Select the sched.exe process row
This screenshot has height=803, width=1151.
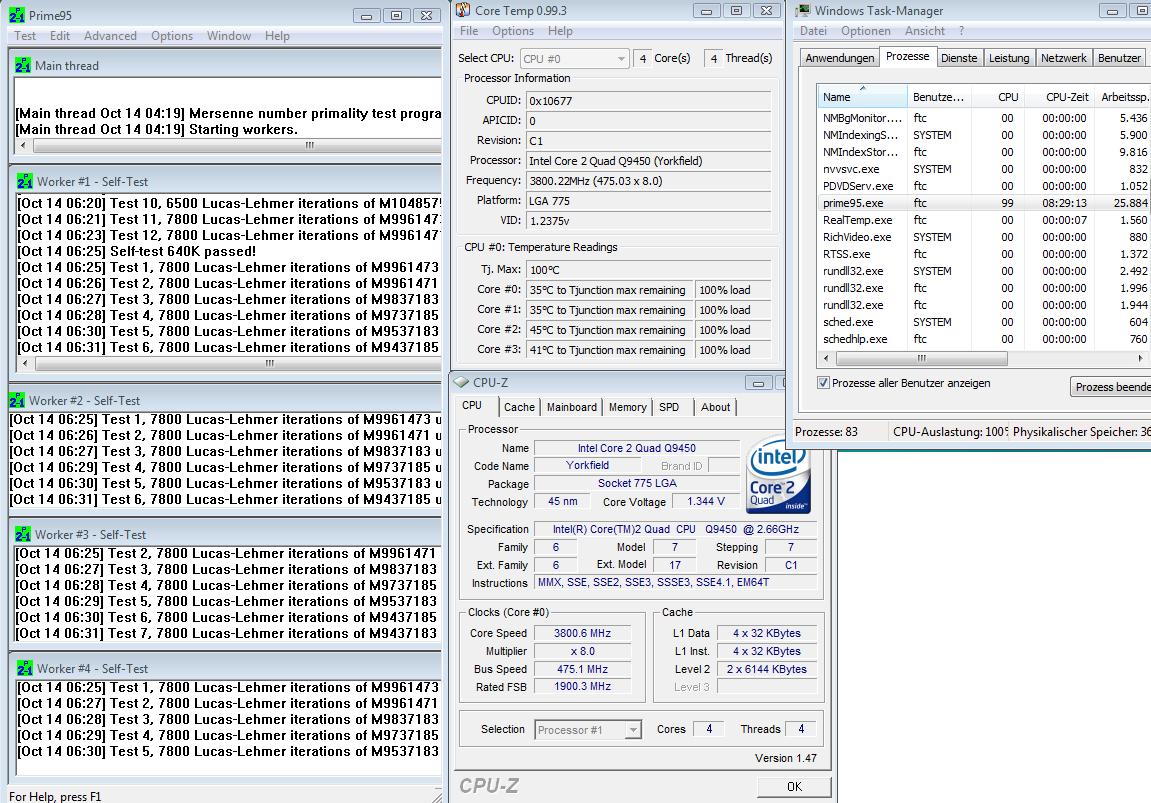tap(984, 322)
